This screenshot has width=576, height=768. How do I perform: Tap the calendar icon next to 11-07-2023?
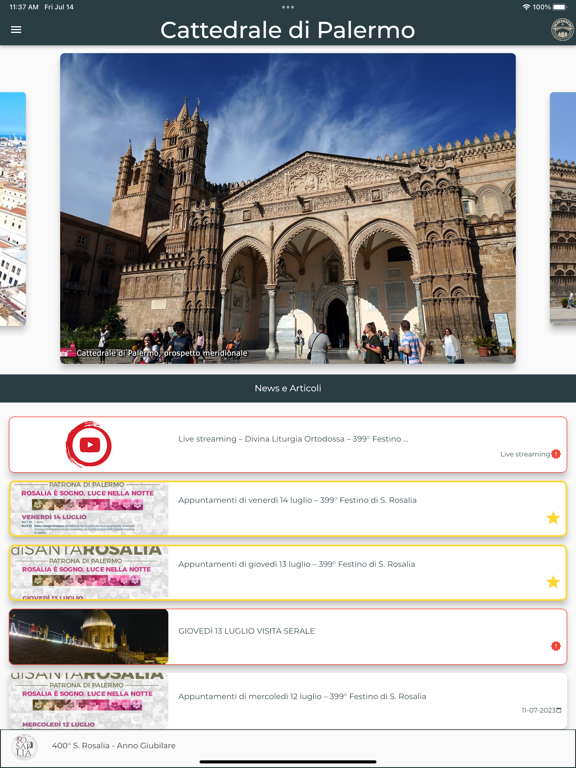click(559, 710)
